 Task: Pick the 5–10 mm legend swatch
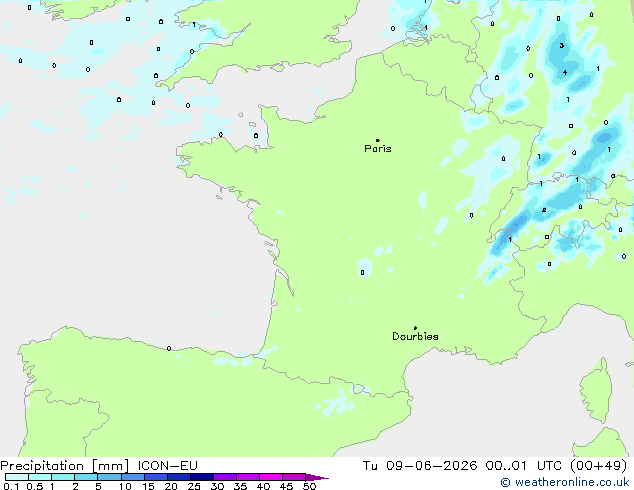point(109,477)
